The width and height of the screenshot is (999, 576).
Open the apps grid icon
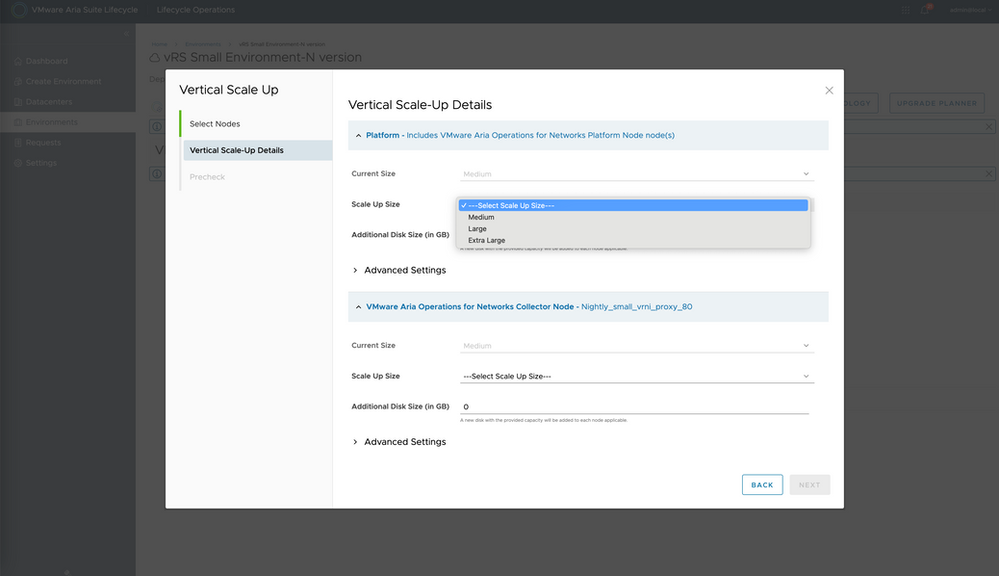tap(905, 10)
